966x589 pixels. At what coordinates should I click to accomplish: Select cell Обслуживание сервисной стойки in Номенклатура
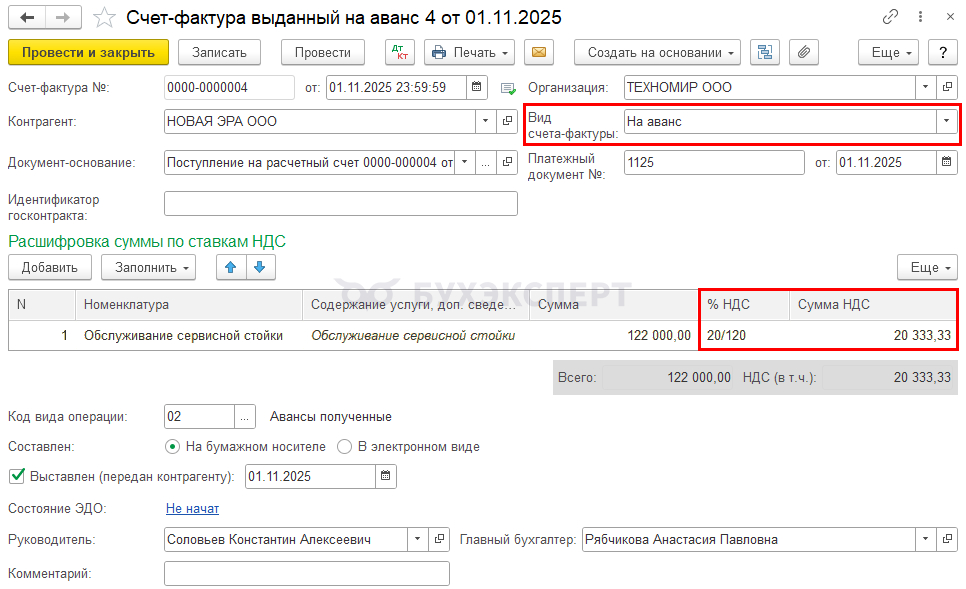(189, 336)
